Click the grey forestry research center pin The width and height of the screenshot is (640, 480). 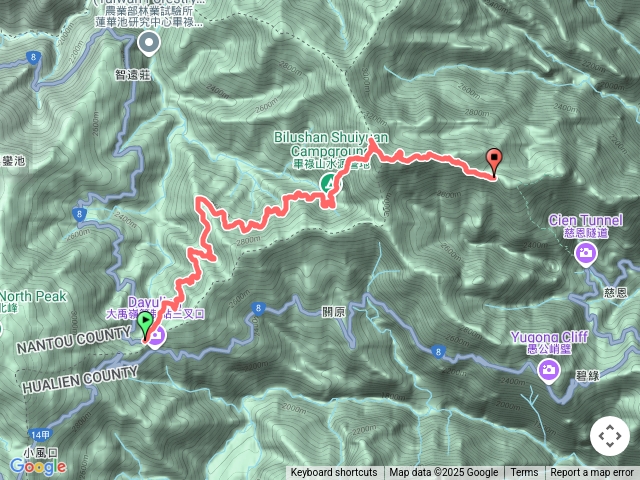click(149, 43)
